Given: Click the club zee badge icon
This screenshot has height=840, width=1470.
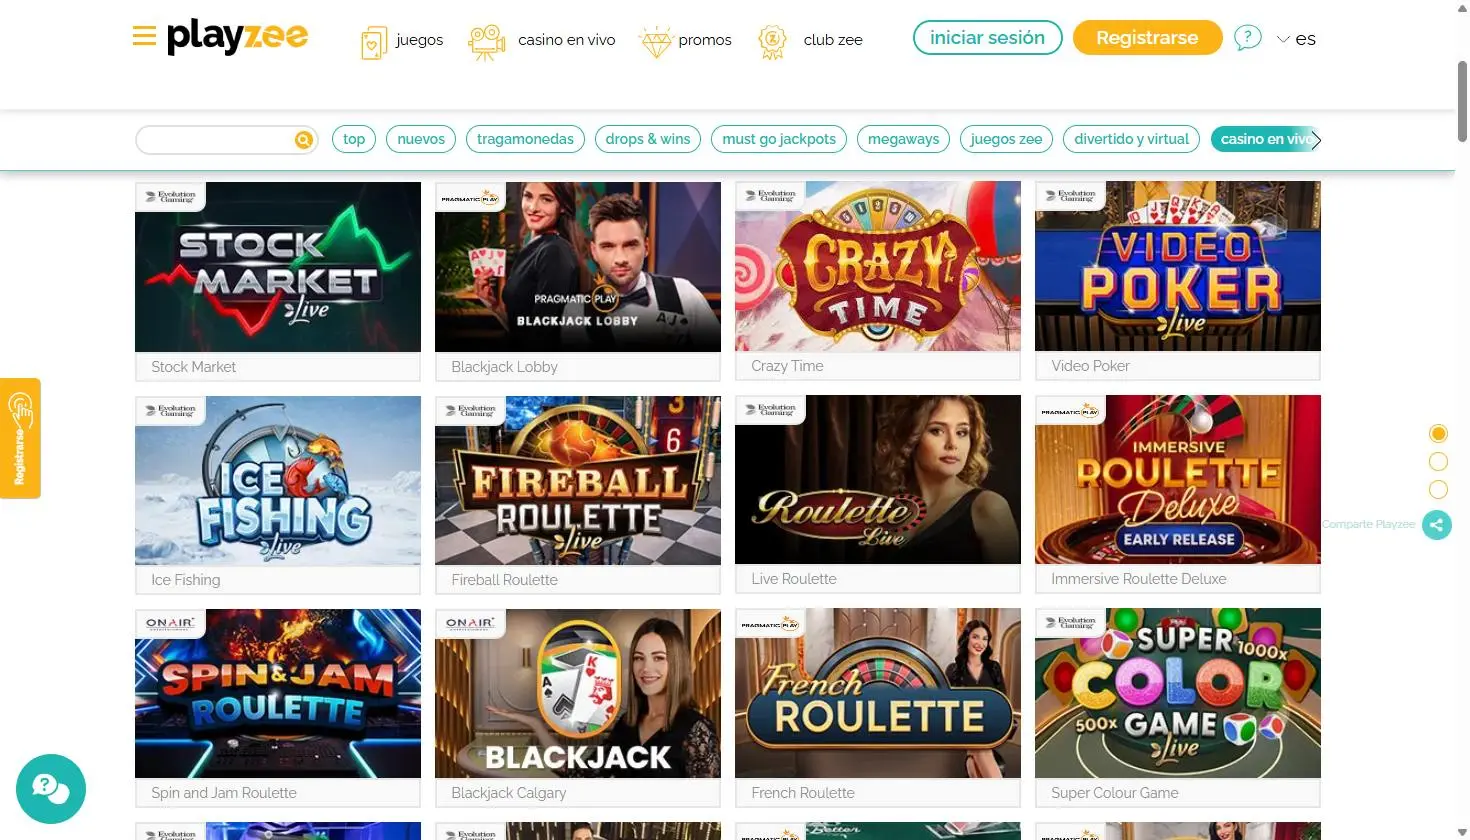Looking at the screenshot, I should [772, 42].
